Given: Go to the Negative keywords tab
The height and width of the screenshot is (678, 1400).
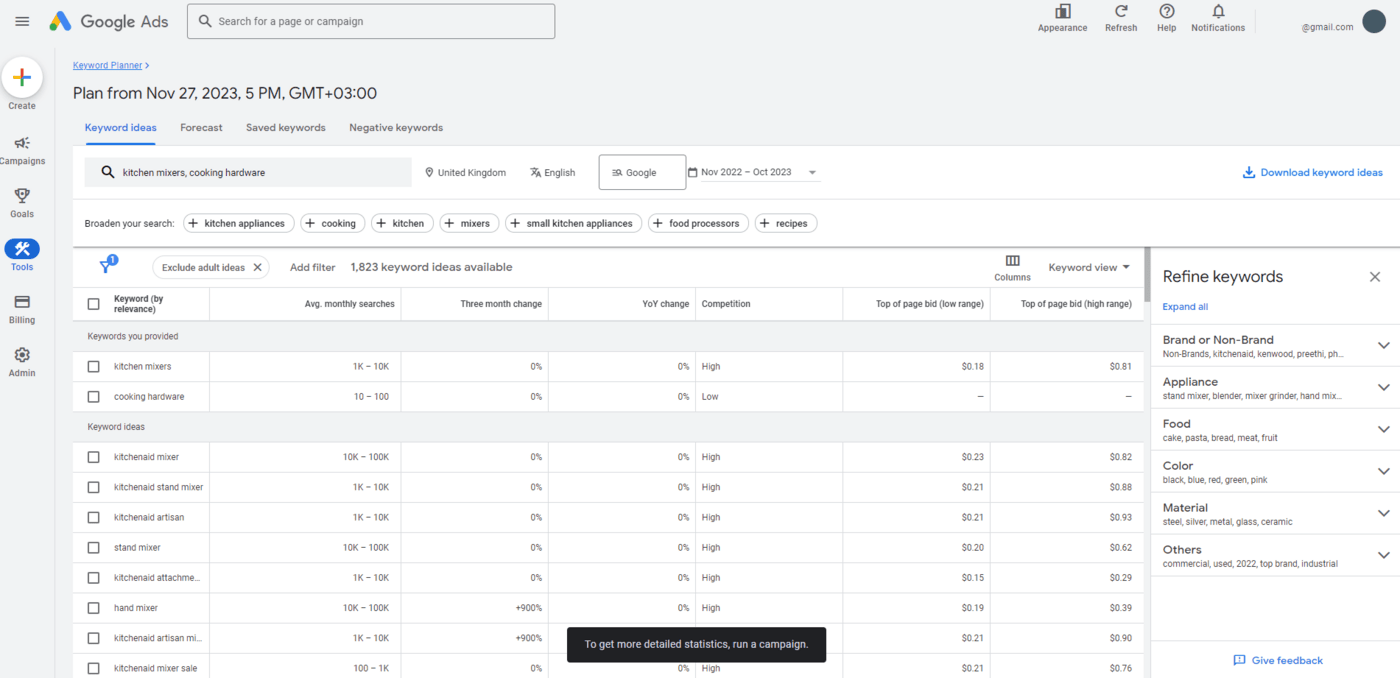Looking at the screenshot, I should pyautogui.click(x=395, y=128).
